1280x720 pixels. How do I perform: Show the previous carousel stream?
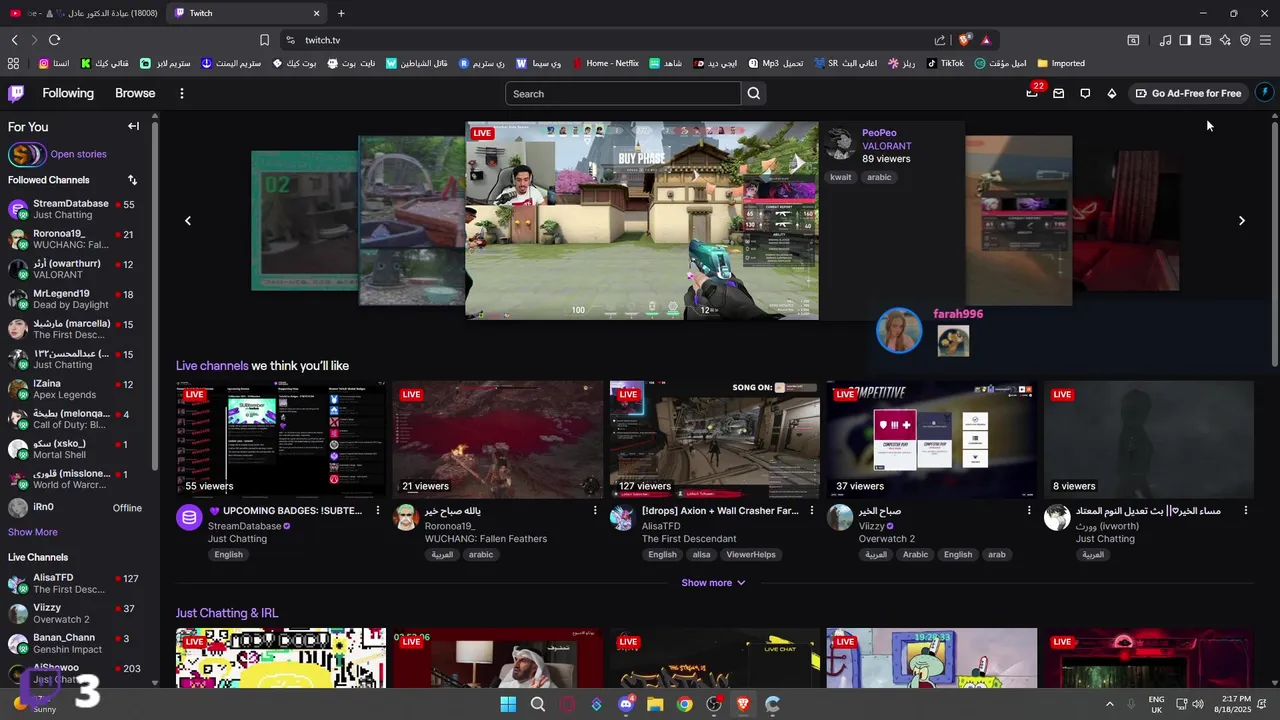187,220
